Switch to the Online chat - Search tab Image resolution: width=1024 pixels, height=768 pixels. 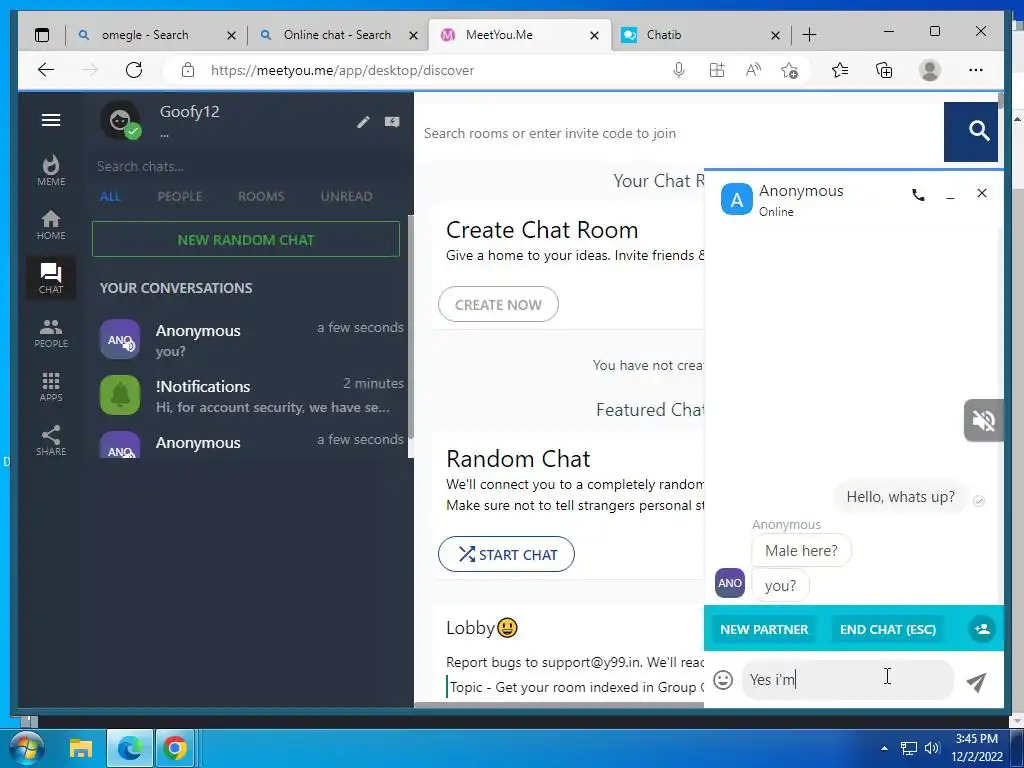click(x=338, y=35)
